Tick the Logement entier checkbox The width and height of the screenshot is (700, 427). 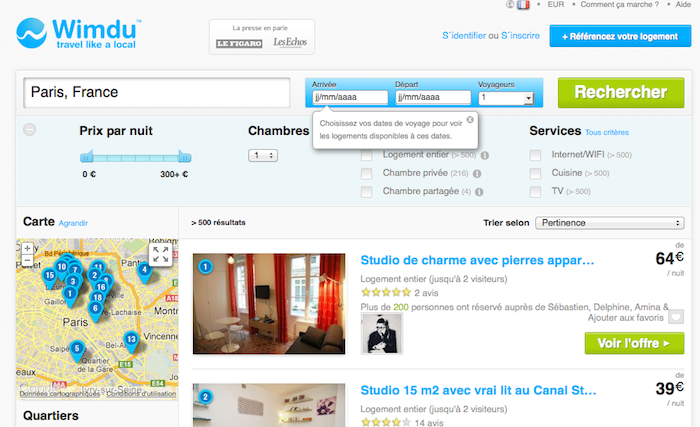[x=367, y=155]
